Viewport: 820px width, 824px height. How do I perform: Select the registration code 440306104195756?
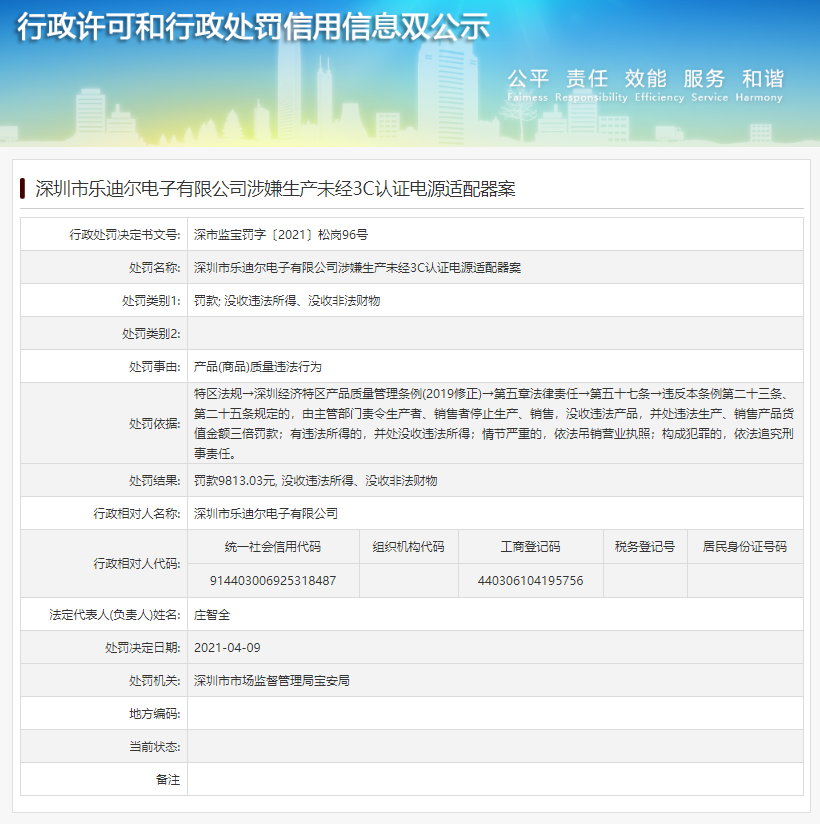(x=530, y=581)
